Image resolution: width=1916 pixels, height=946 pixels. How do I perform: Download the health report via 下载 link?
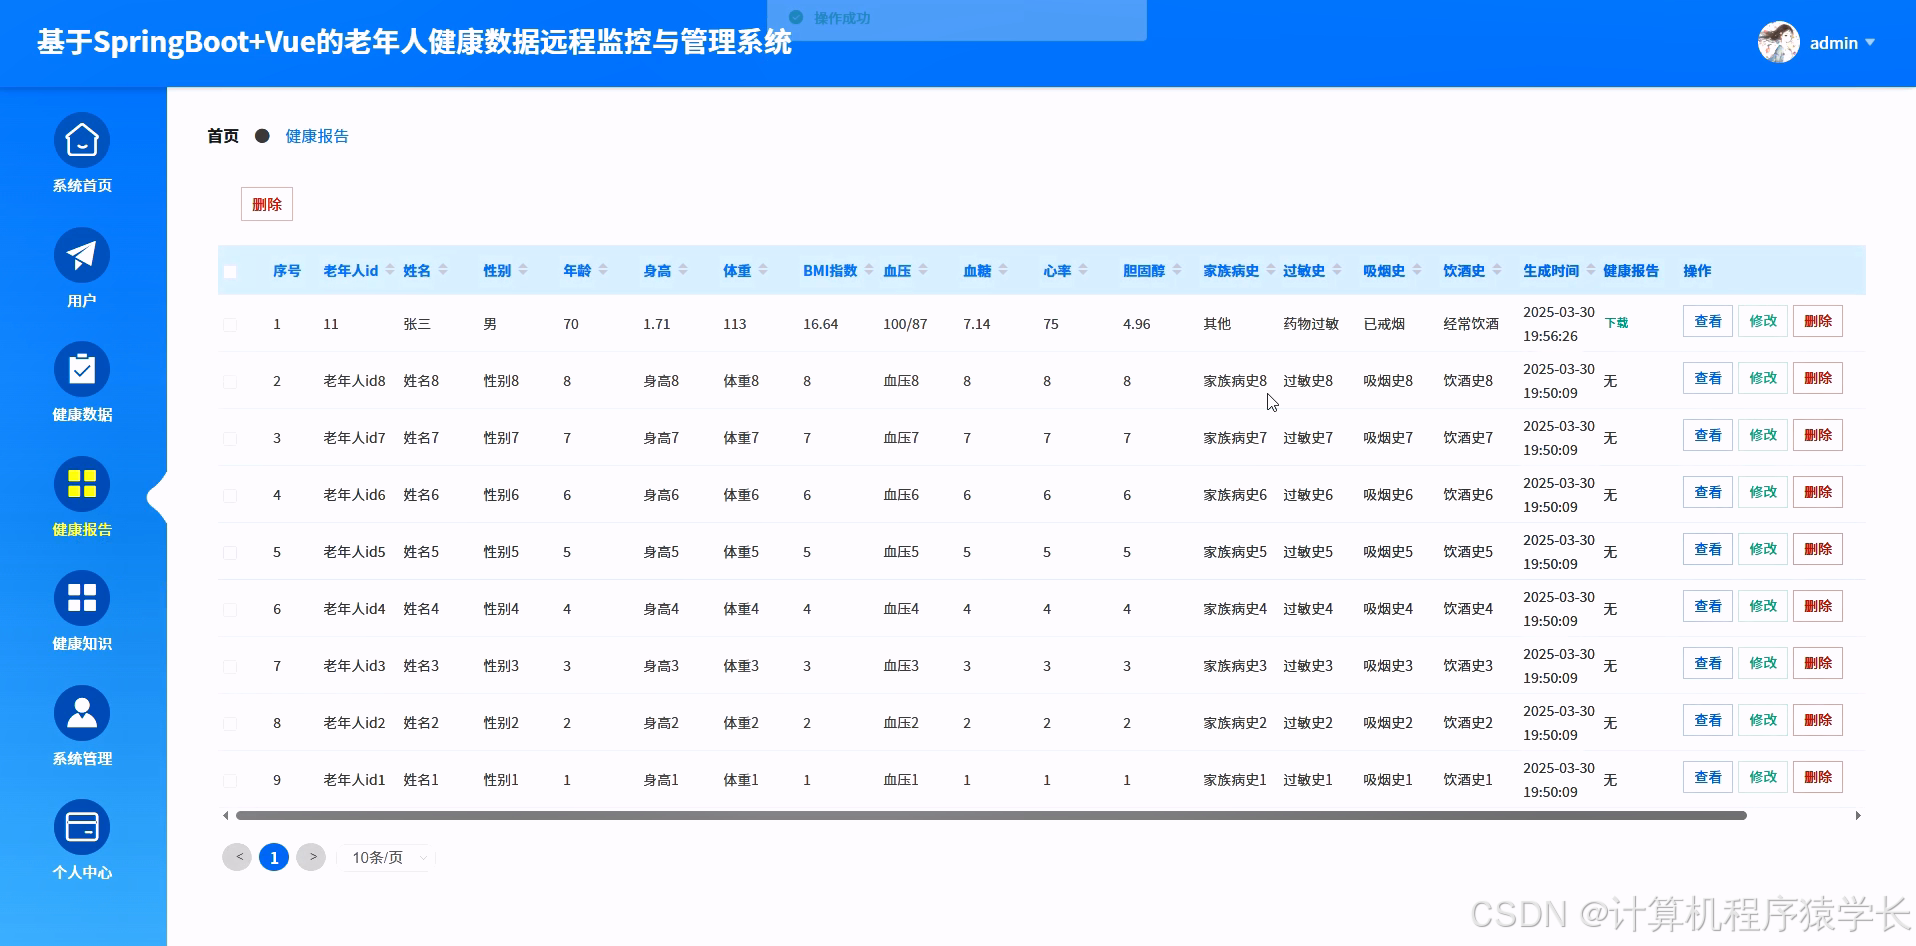(x=1616, y=323)
